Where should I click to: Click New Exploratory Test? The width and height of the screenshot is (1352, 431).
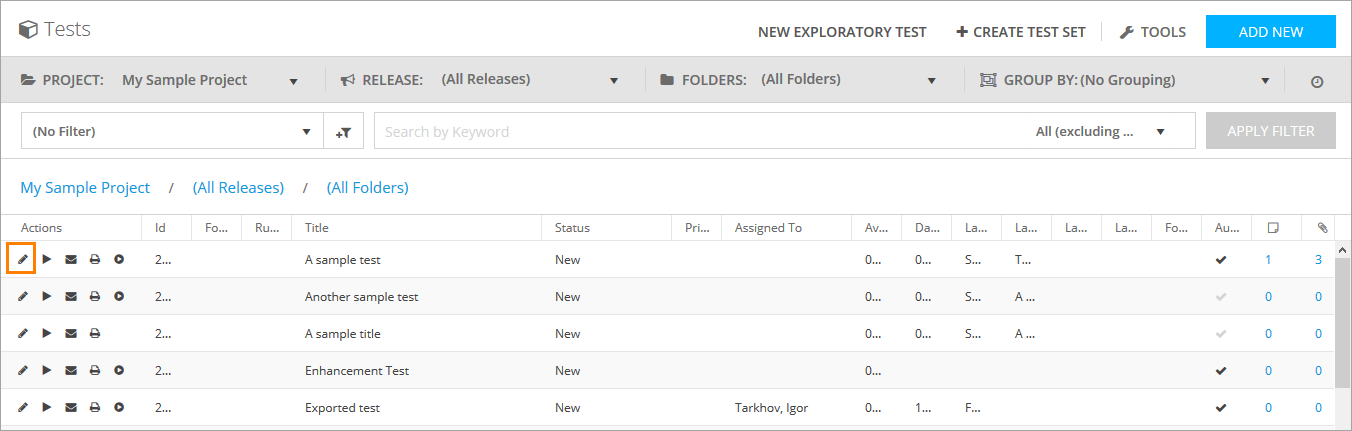(x=842, y=32)
